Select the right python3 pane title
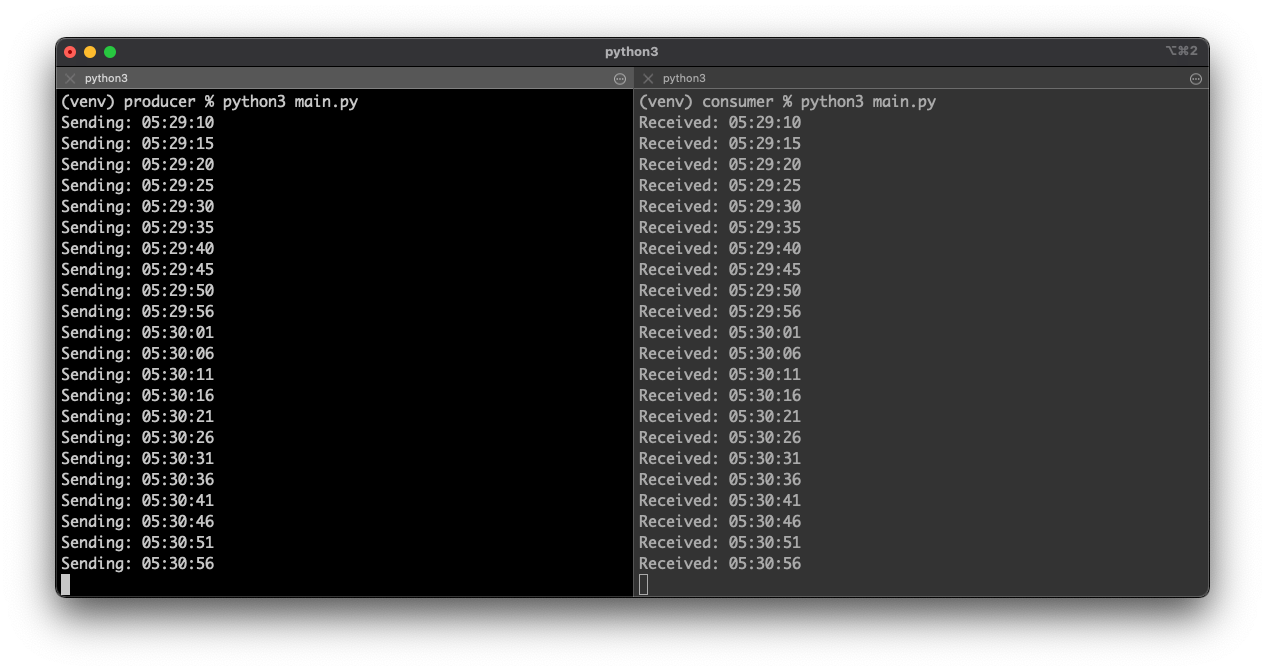 (684, 78)
